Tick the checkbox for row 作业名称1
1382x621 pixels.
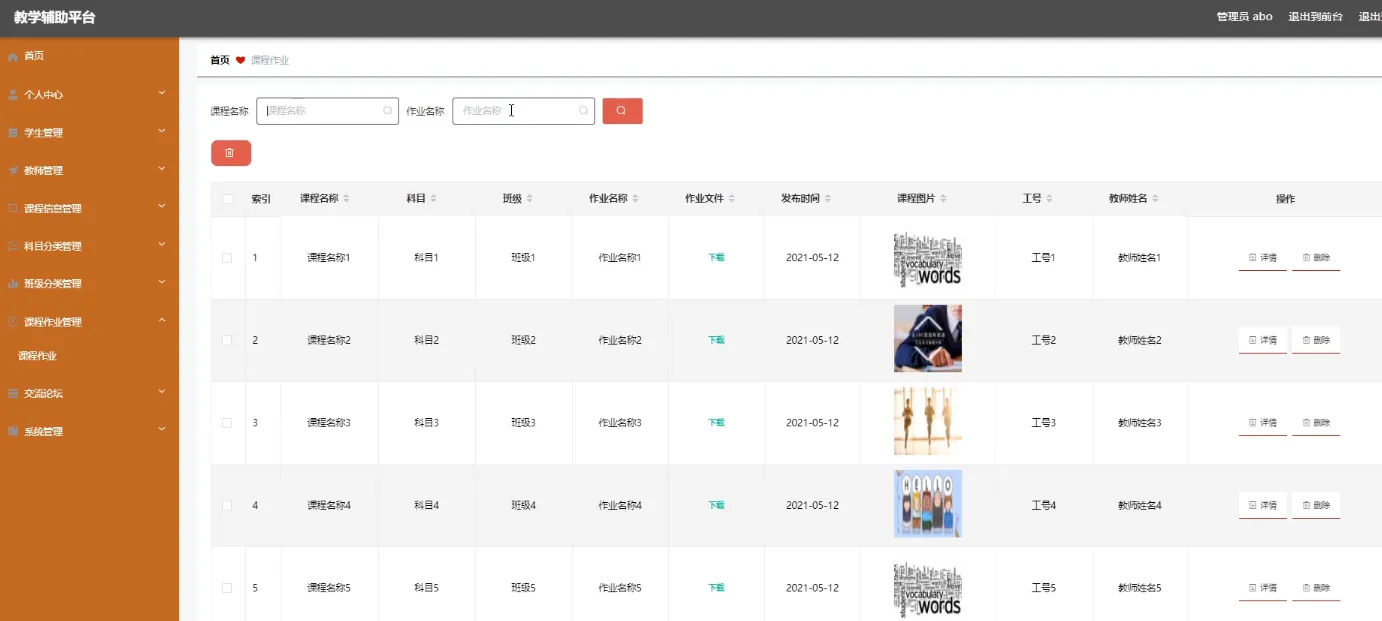(x=227, y=257)
